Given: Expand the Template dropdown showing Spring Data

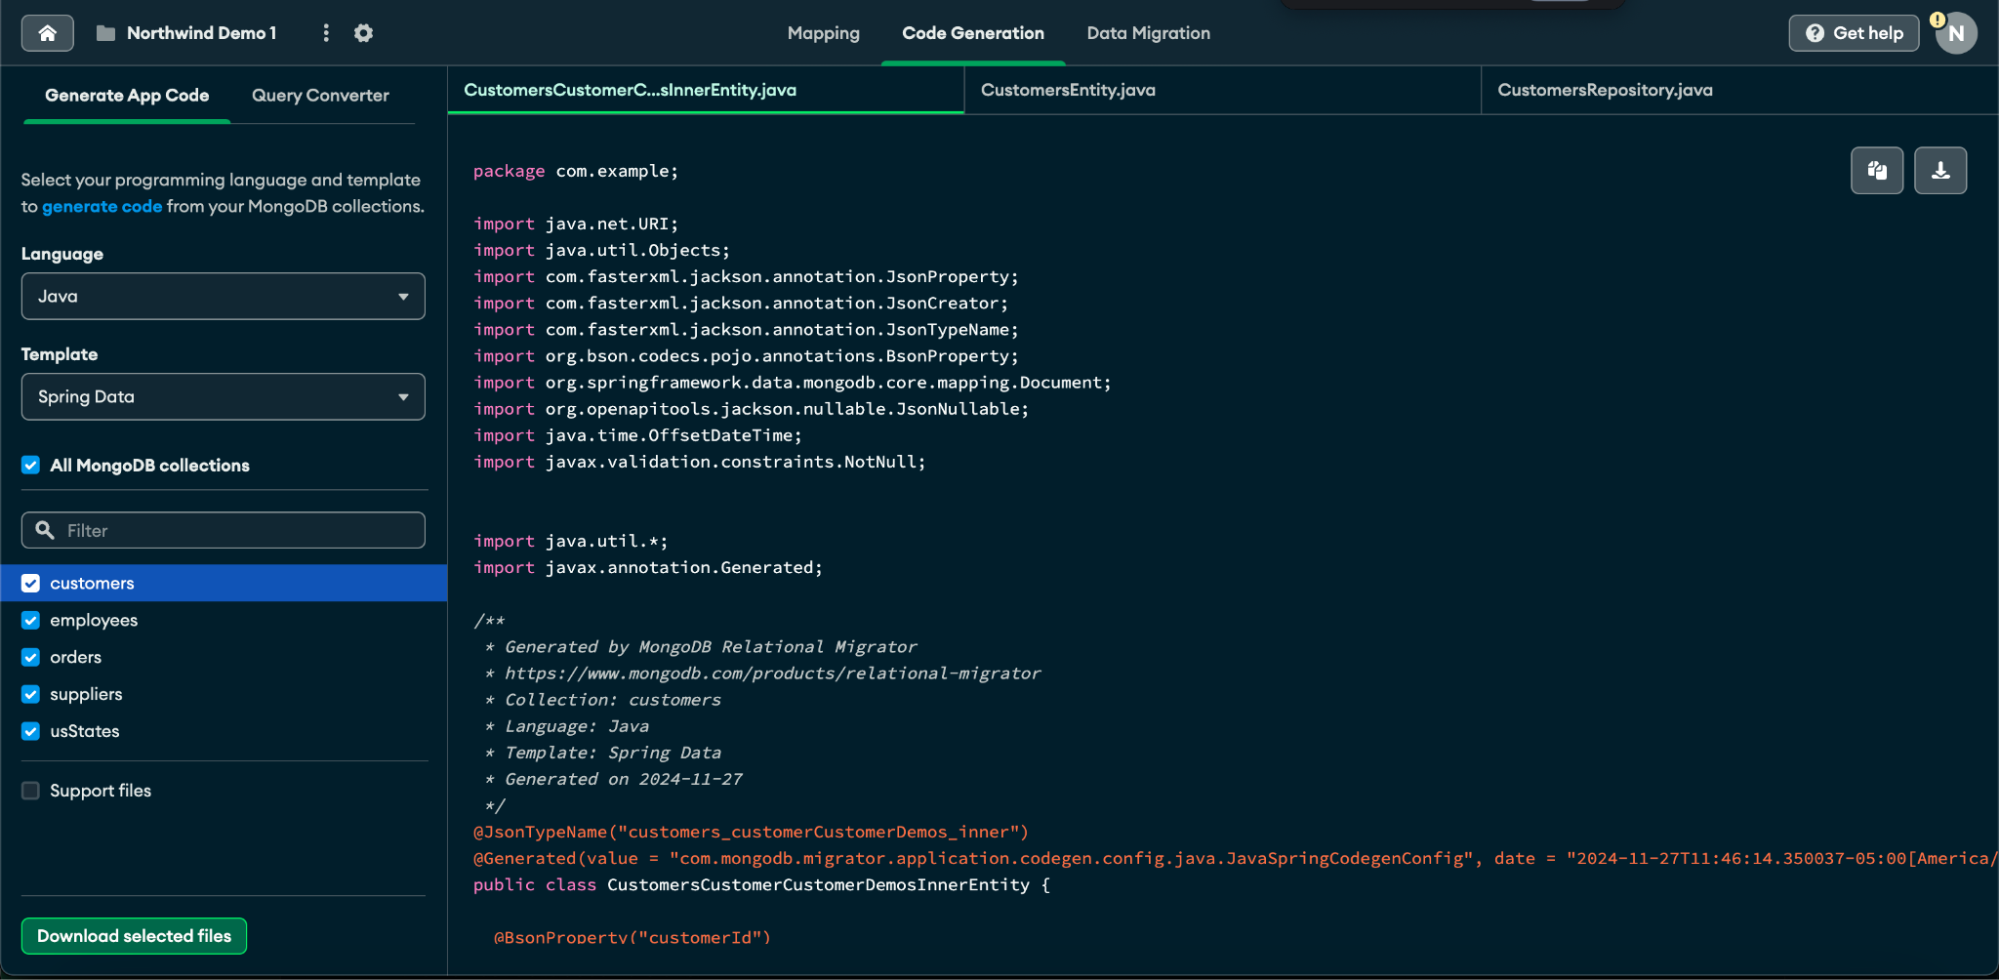Looking at the screenshot, I should (x=223, y=397).
